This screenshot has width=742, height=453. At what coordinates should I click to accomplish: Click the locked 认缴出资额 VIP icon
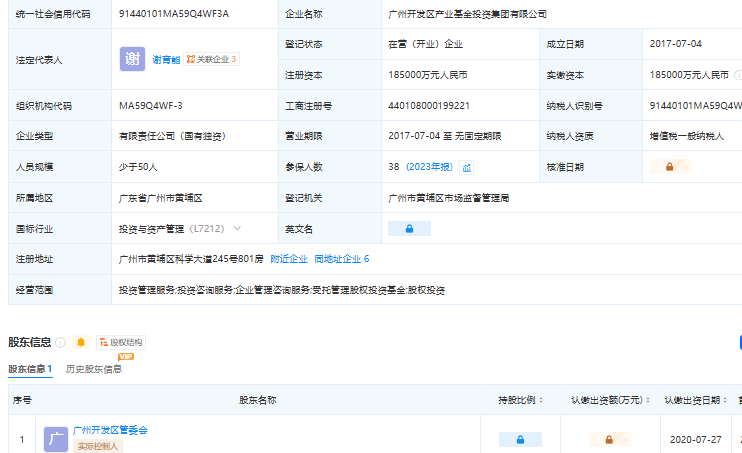click(x=610, y=439)
